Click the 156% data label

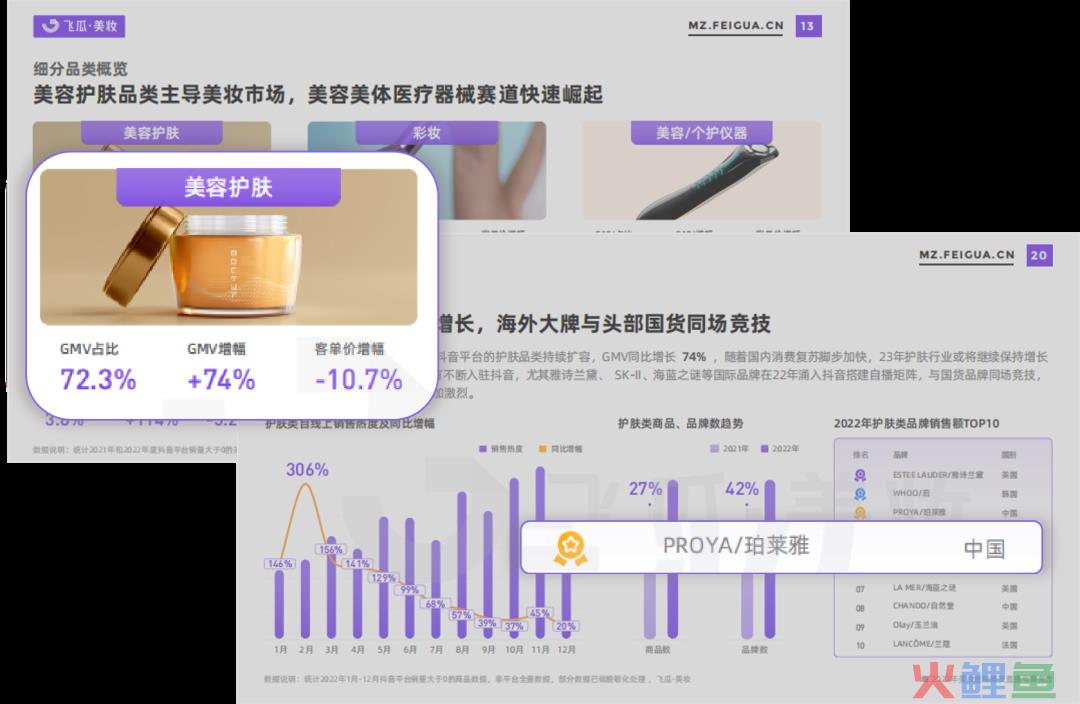331,550
